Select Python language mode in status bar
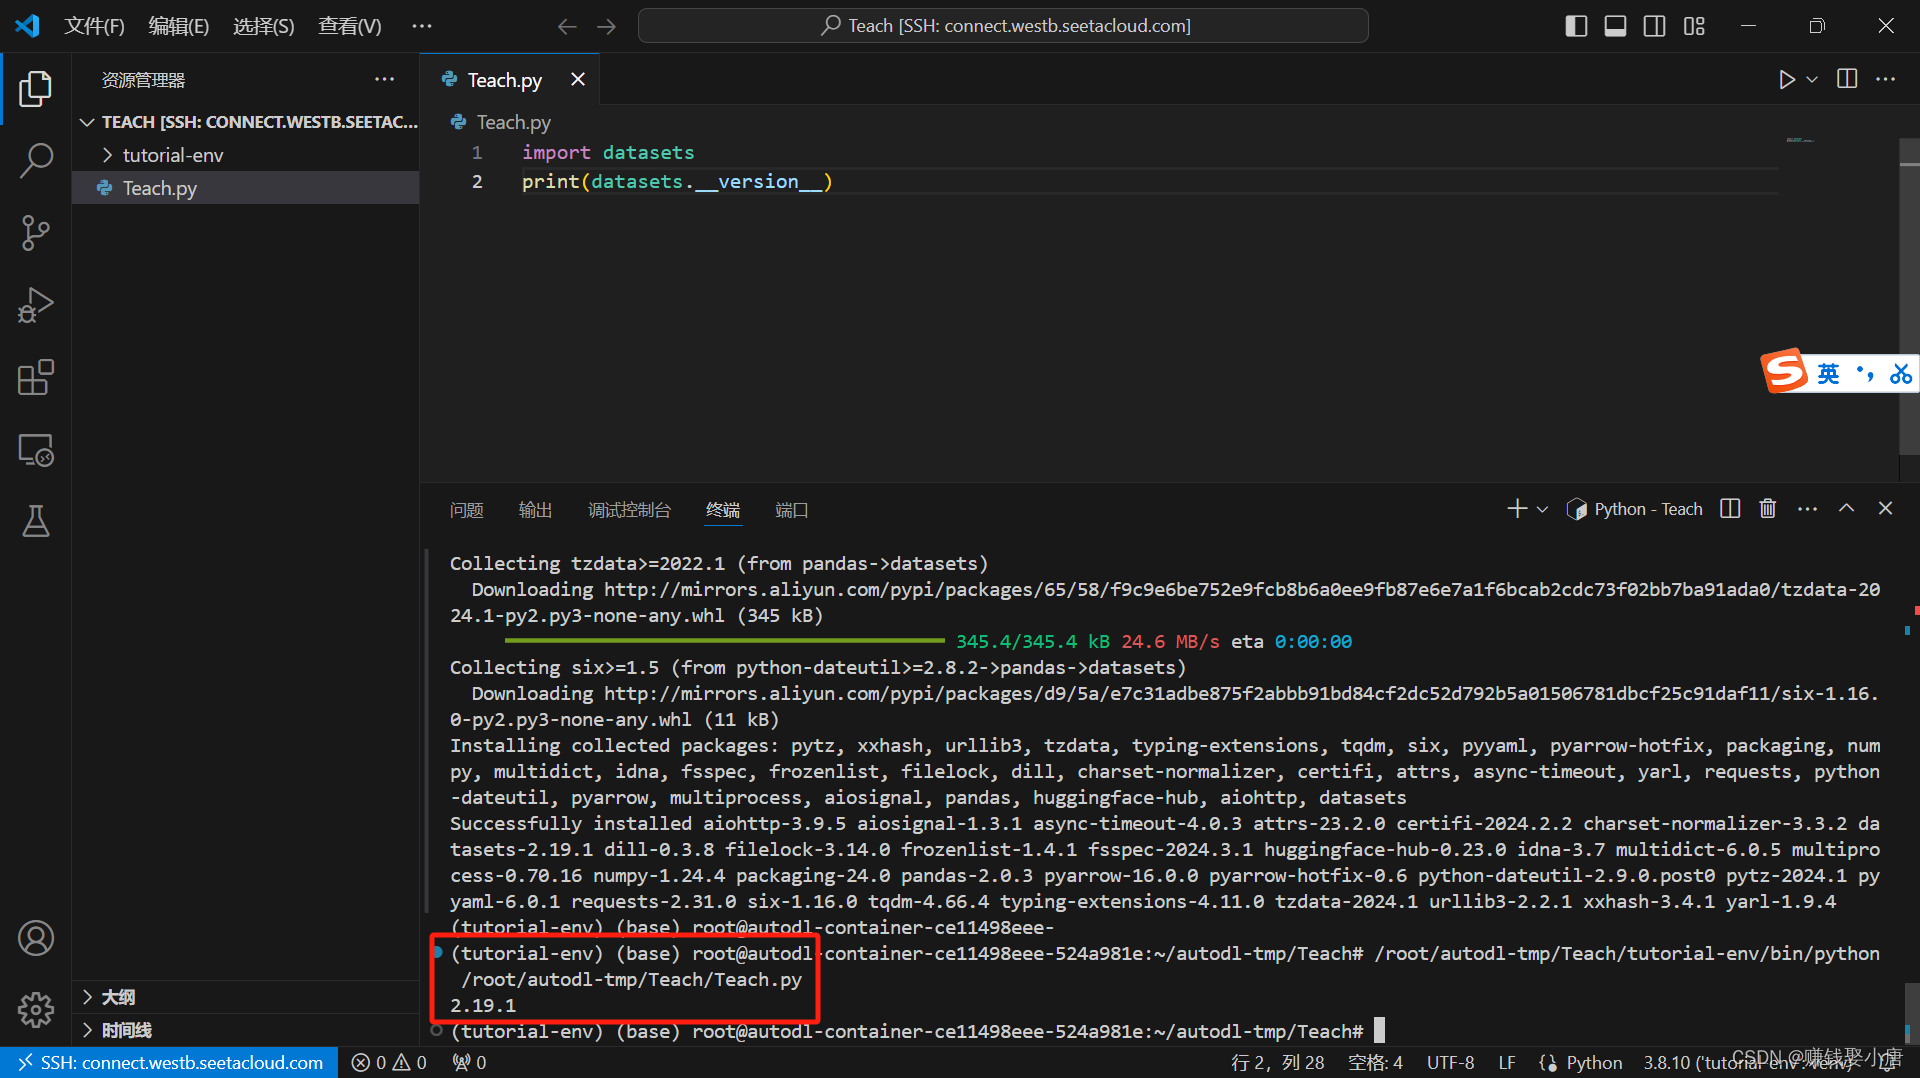Viewport: 1920px width, 1078px height. 1594,1062
